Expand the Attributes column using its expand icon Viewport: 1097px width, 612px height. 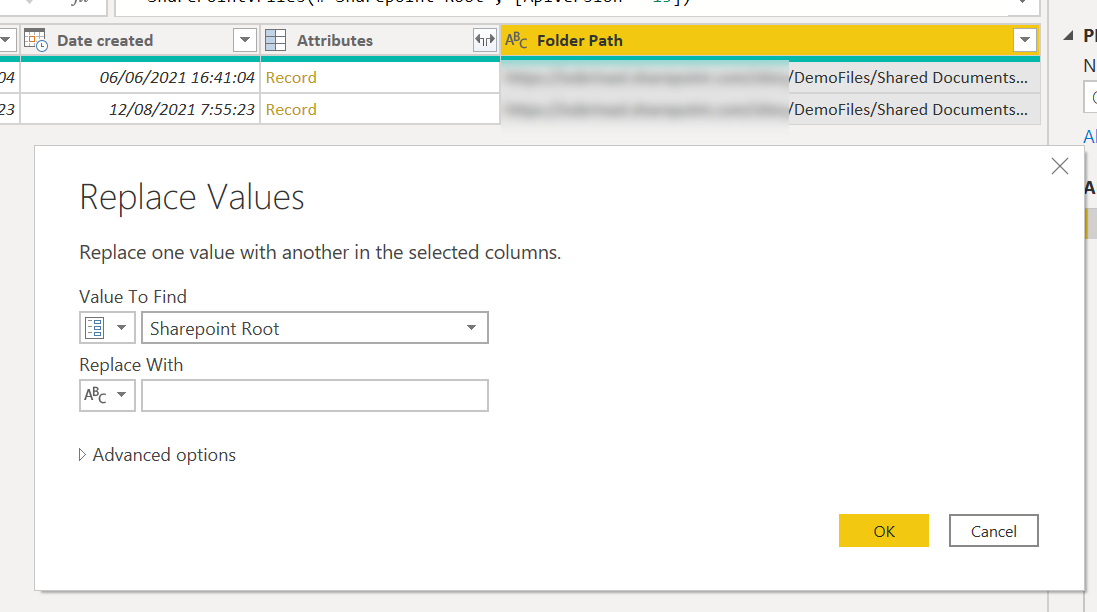pyautogui.click(x=485, y=40)
